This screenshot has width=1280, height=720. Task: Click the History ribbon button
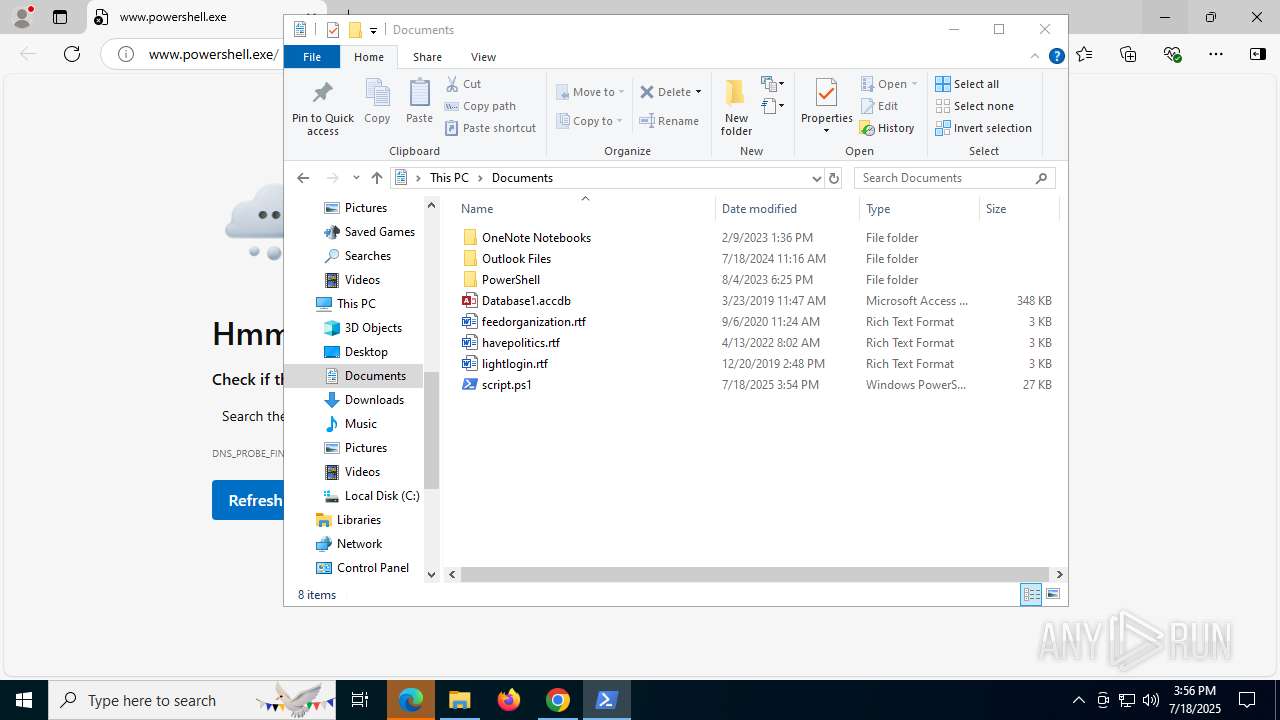point(887,128)
